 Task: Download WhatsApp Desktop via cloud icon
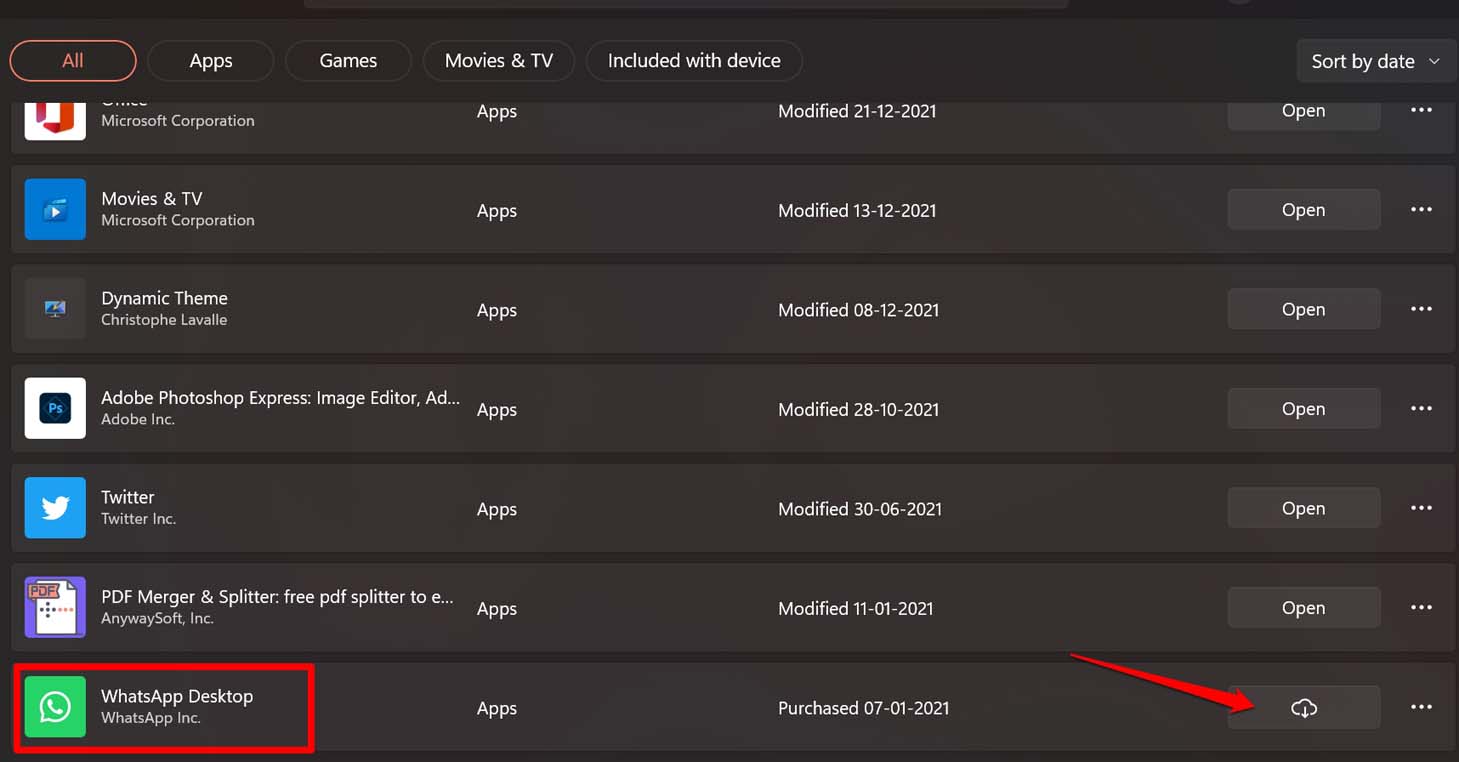pyautogui.click(x=1303, y=708)
